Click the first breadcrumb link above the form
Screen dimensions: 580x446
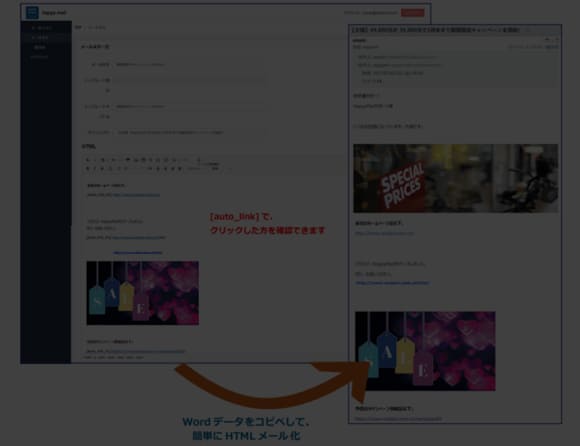tap(78, 27)
